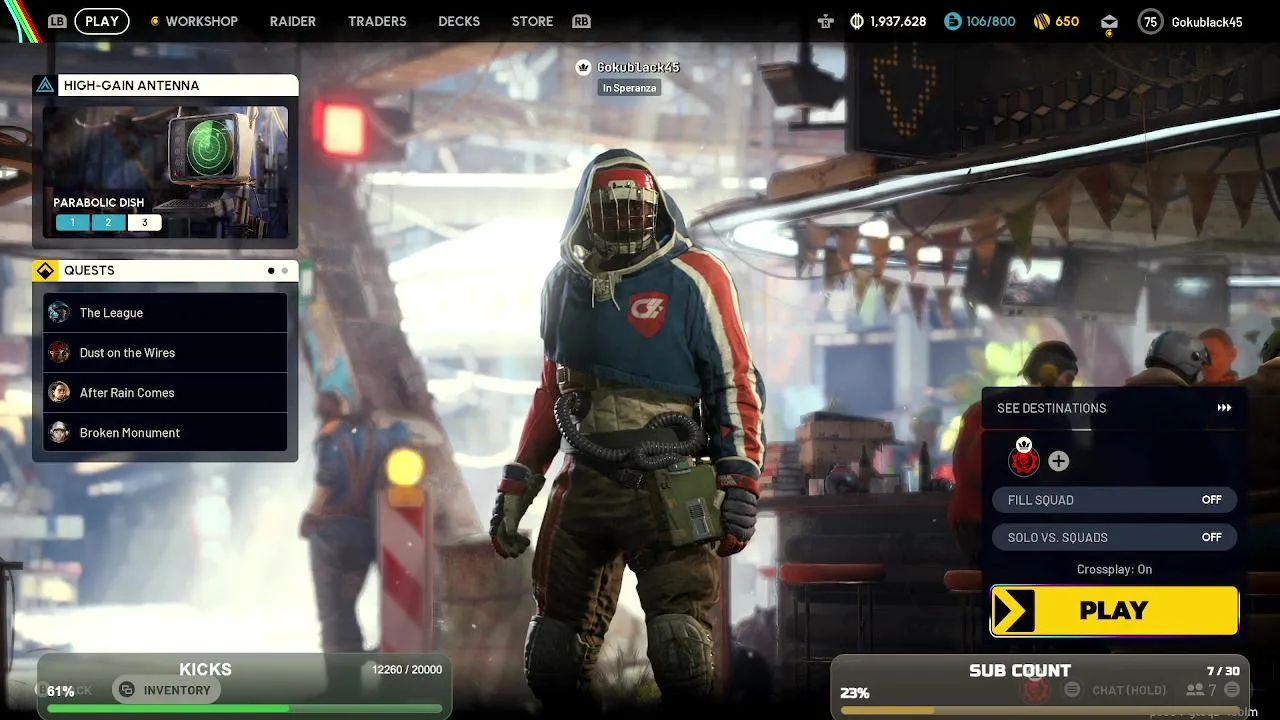Click the yellow Raider tokens icon
The width and height of the screenshot is (1280, 720).
[1040, 21]
